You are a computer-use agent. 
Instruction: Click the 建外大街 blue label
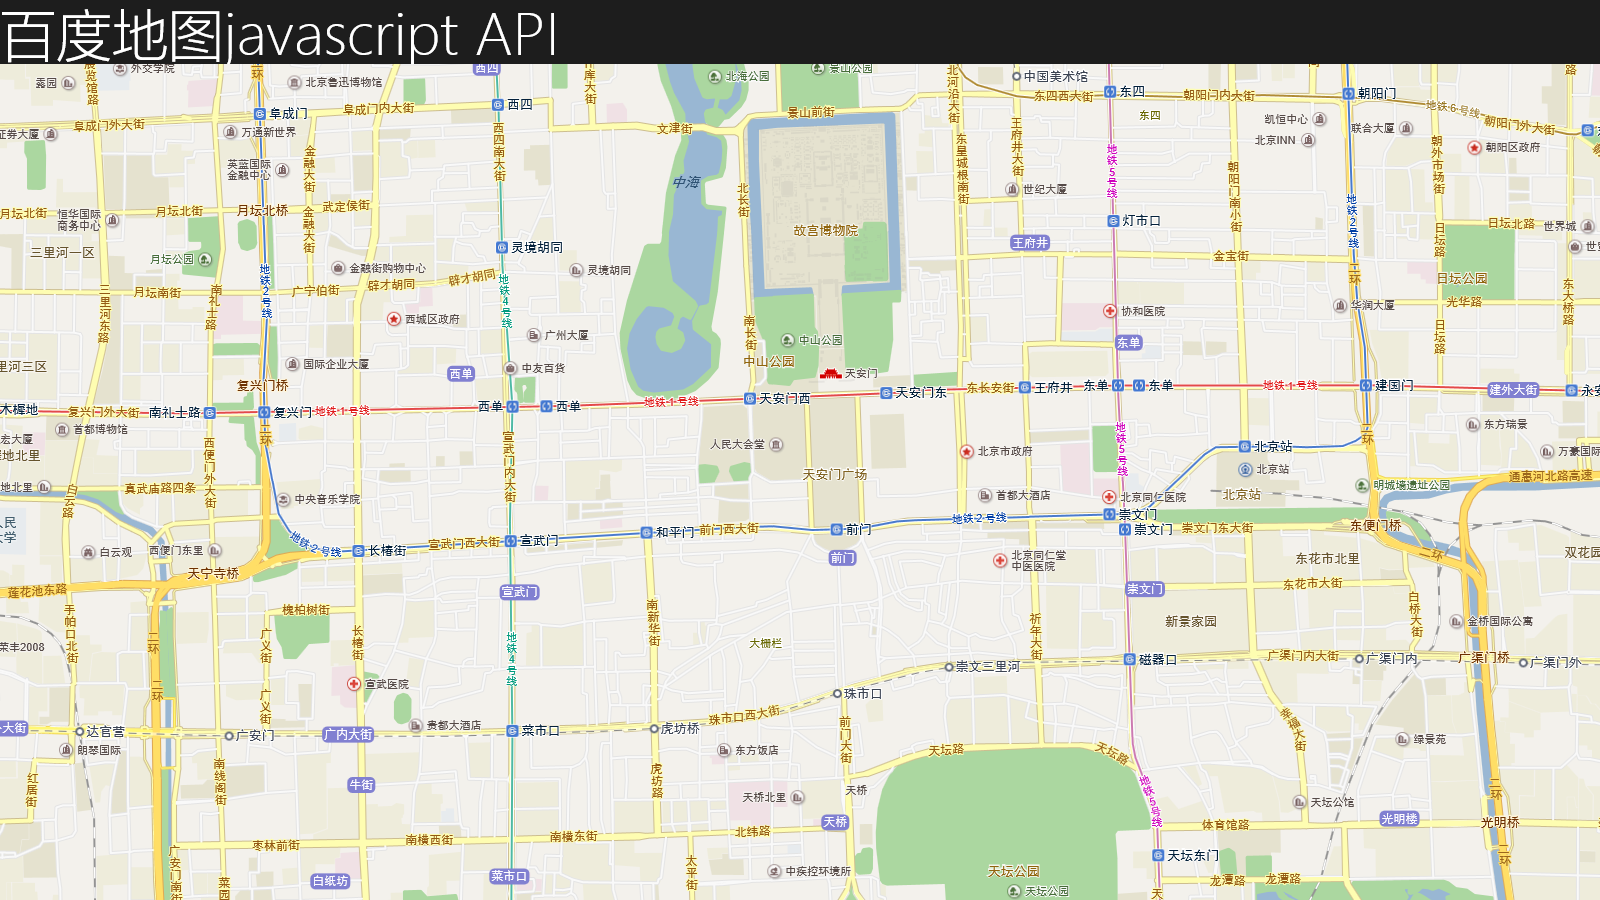pyautogui.click(x=1513, y=390)
